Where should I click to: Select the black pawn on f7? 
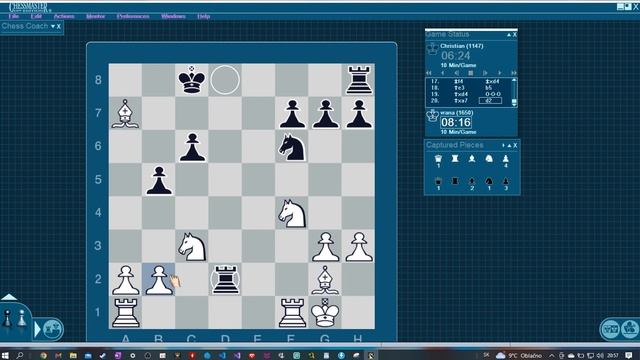pos(292,114)
